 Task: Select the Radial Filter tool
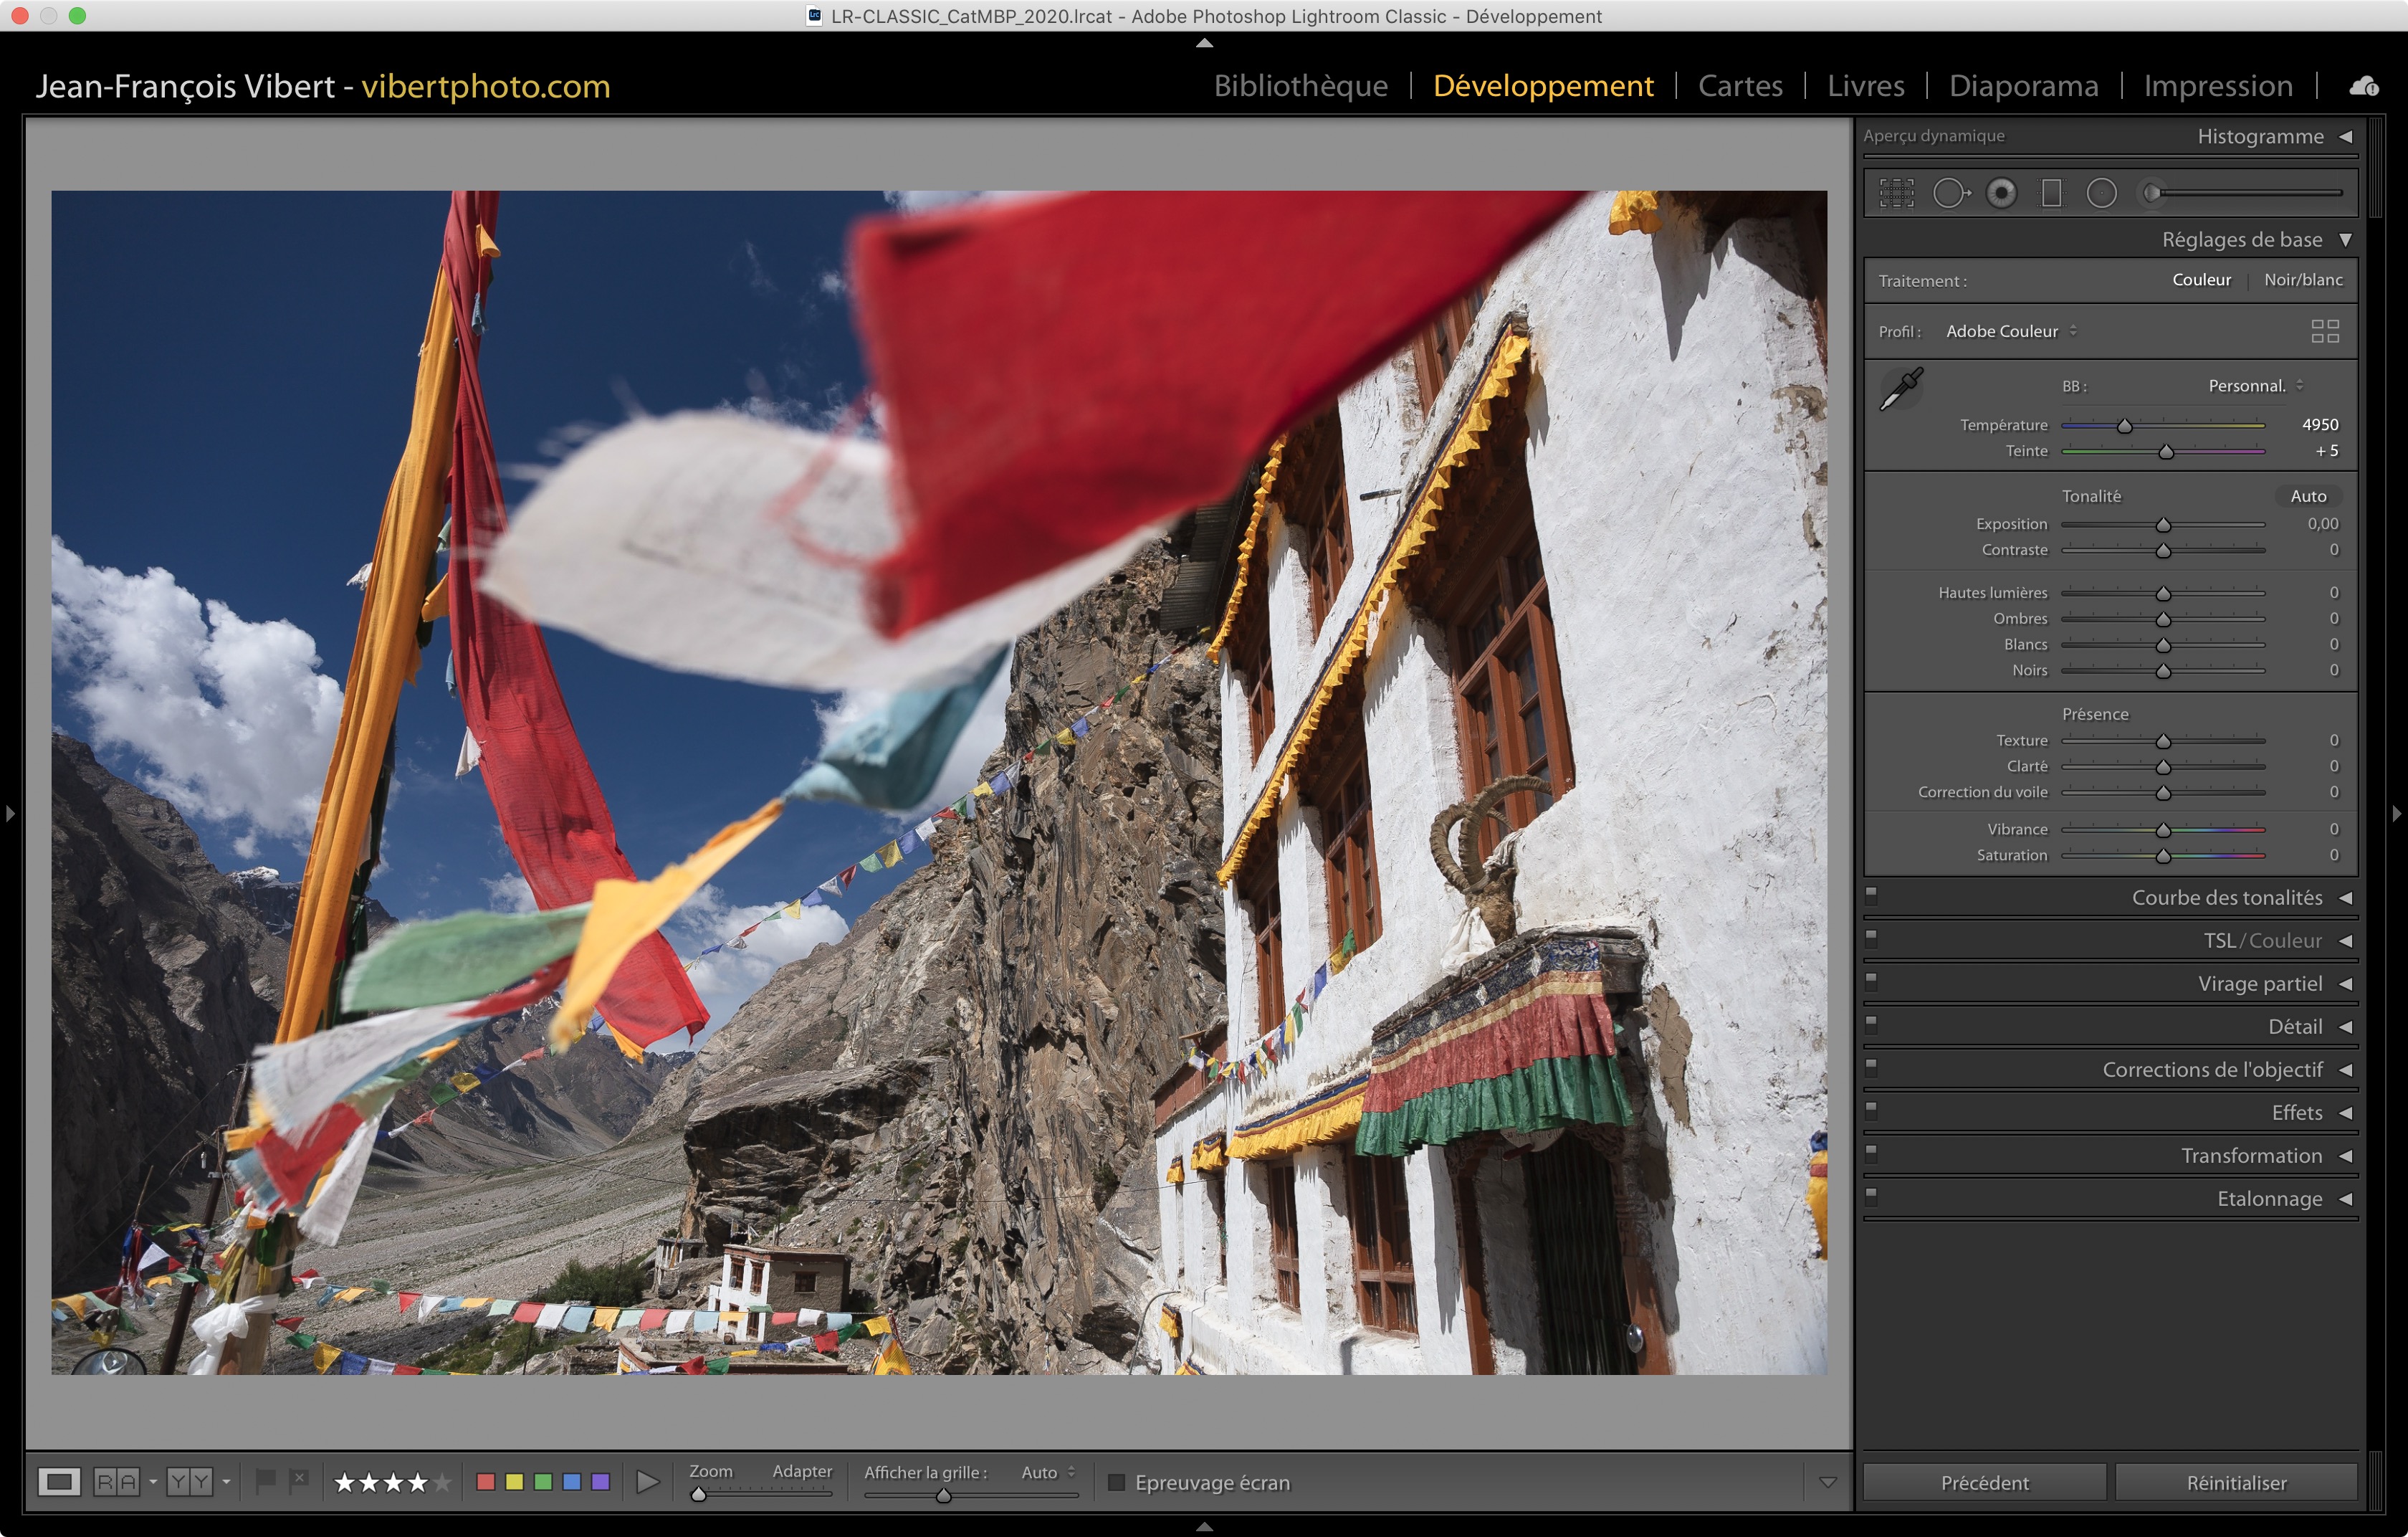click(x=2101, y=193)
